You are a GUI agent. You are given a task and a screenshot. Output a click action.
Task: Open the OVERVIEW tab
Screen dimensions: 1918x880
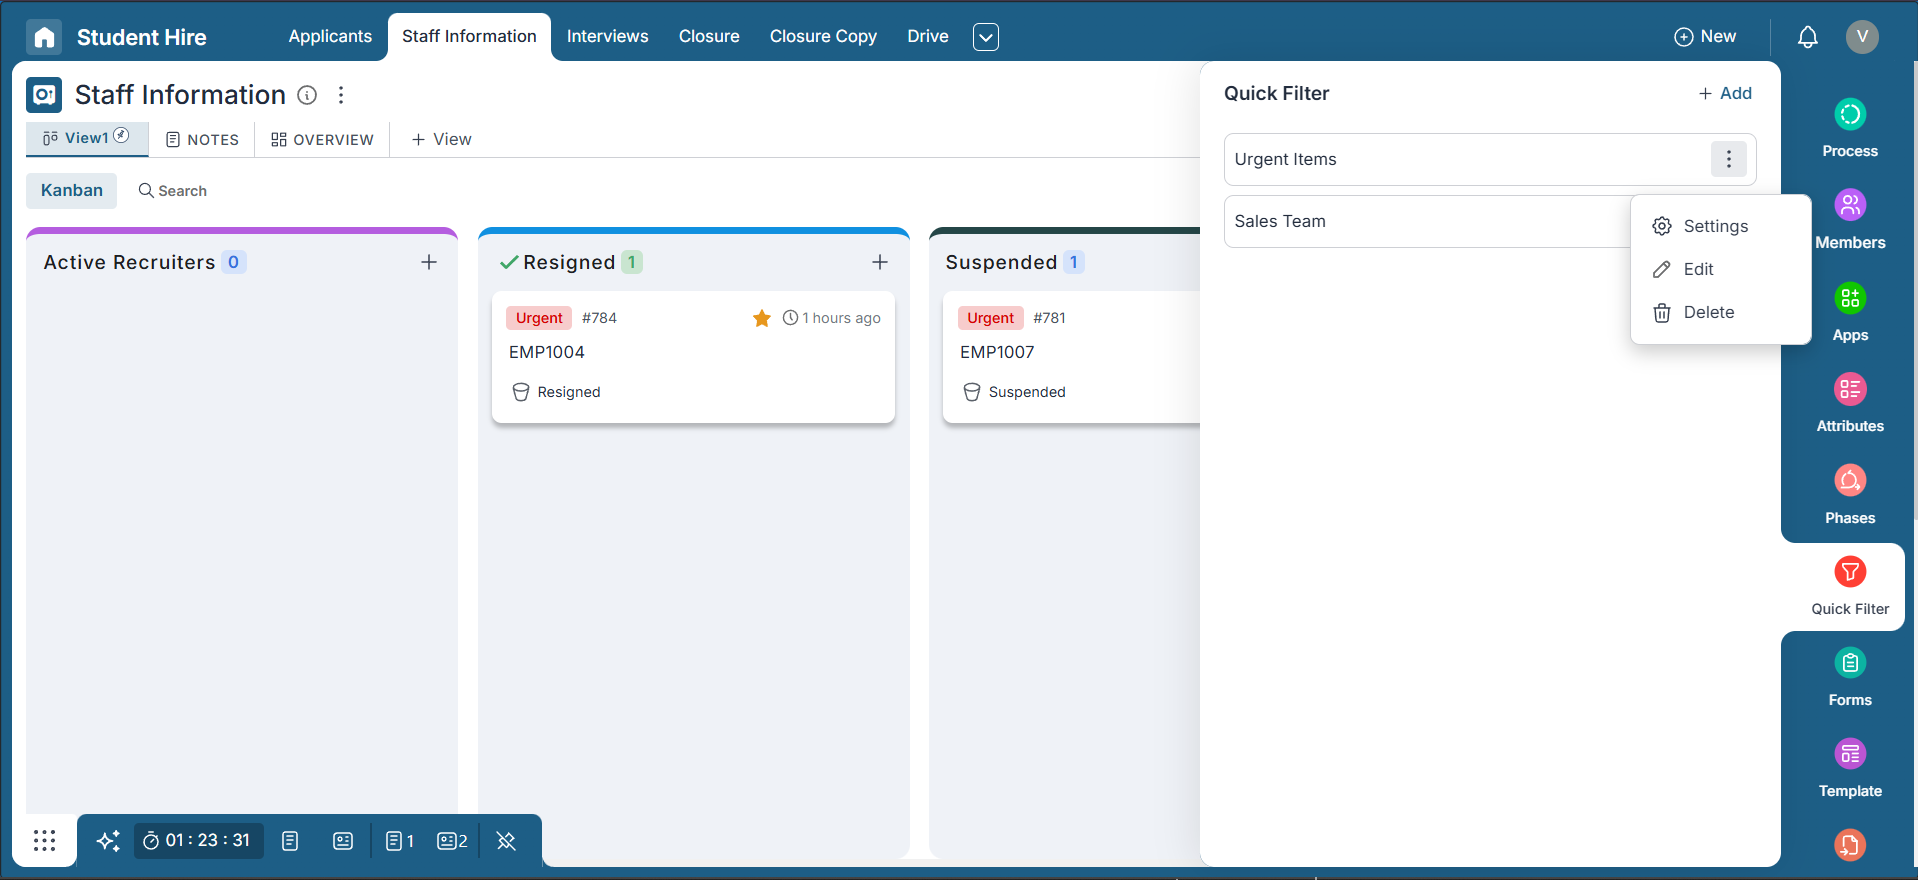pyautogui.click(x=322, y=140)
